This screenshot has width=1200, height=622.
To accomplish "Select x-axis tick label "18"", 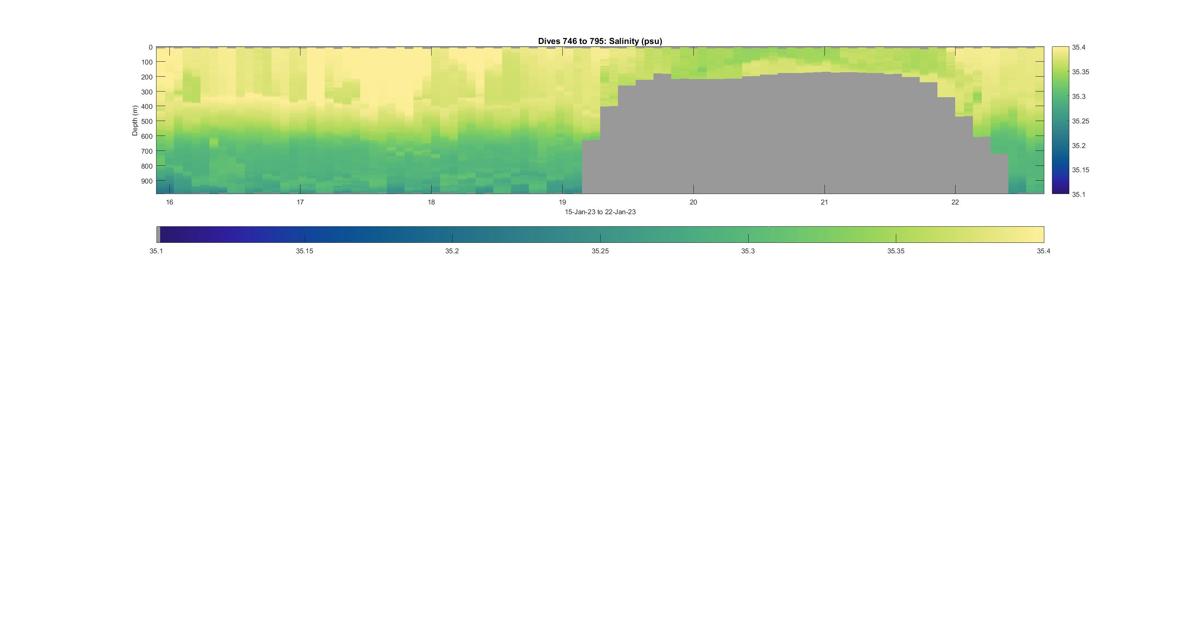I will point(431,202).
